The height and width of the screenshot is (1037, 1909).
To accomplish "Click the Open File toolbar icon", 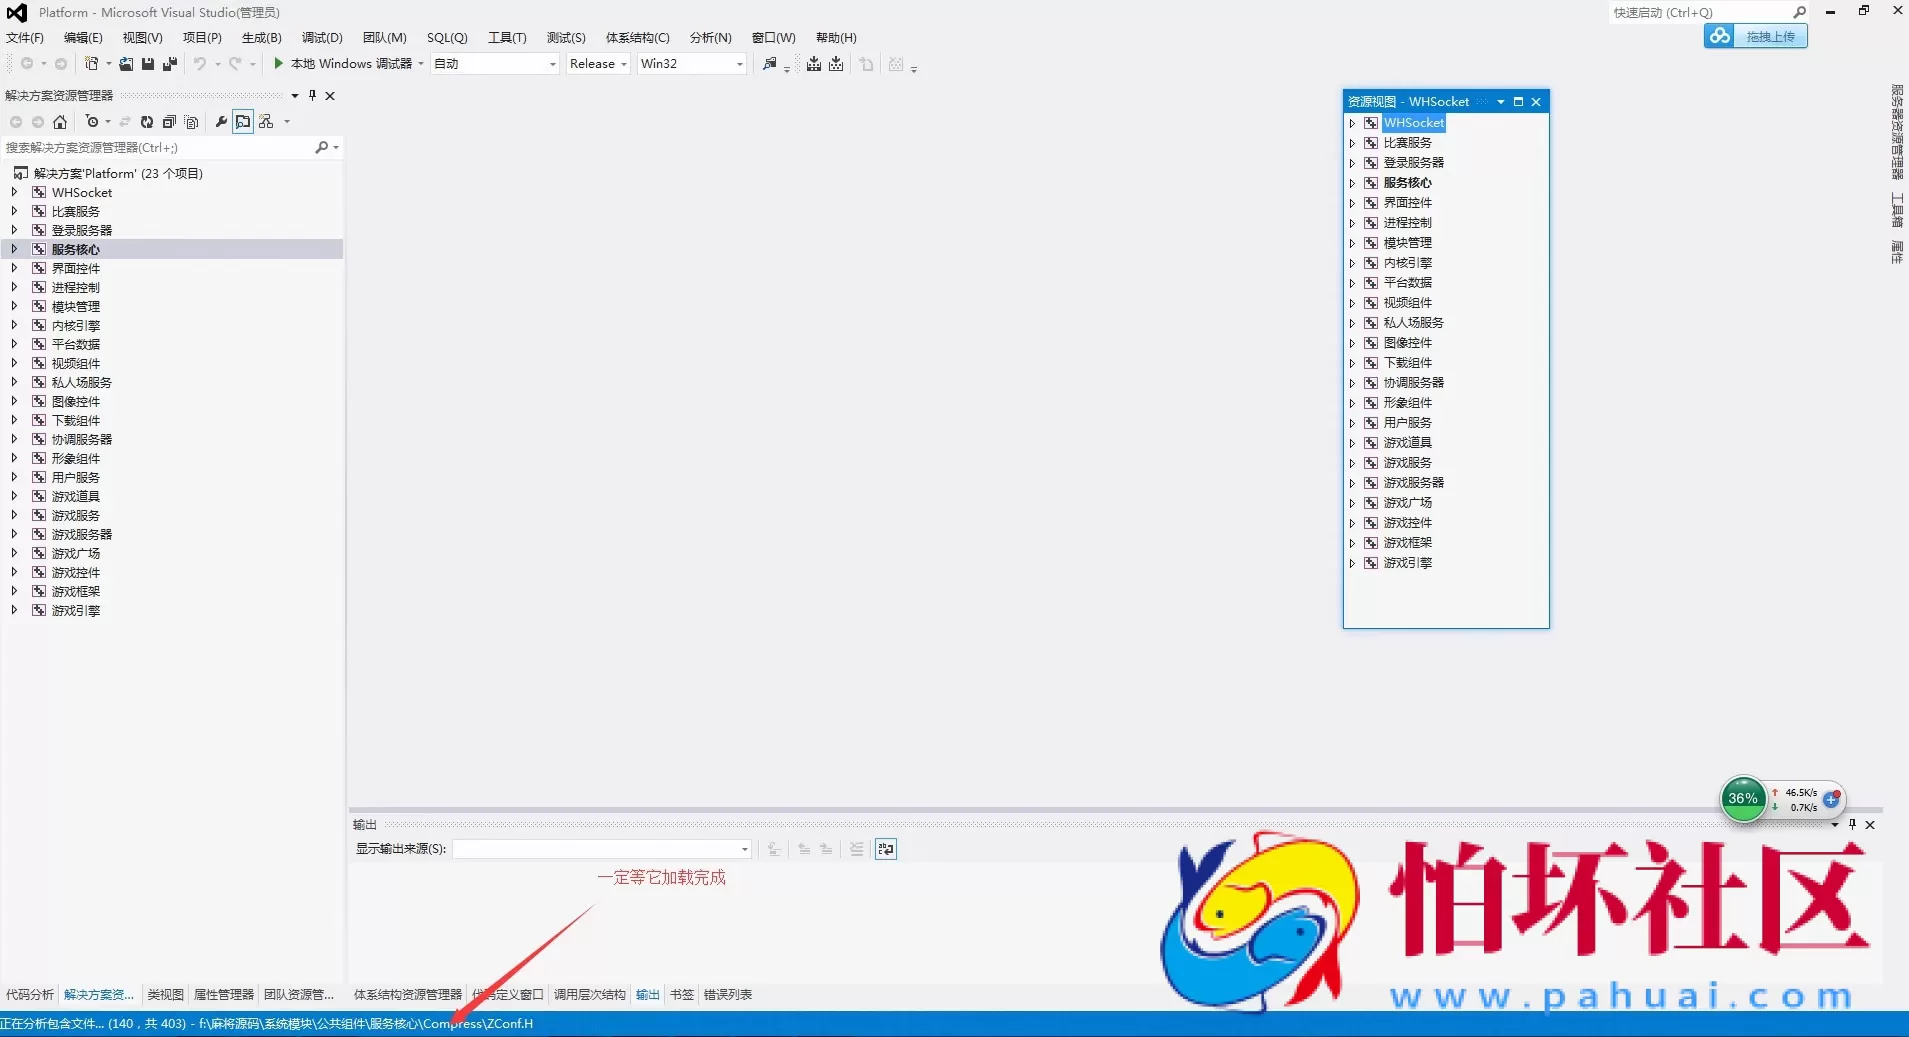I will point(126,64).
